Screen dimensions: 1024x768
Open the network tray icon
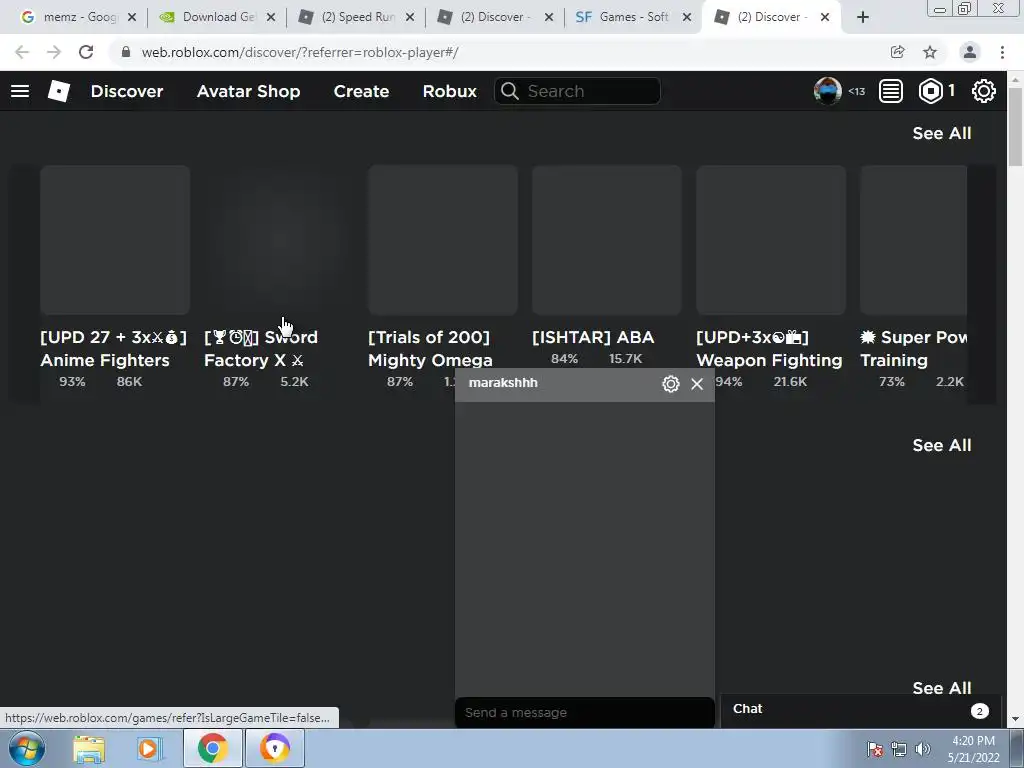coord(899,749)
